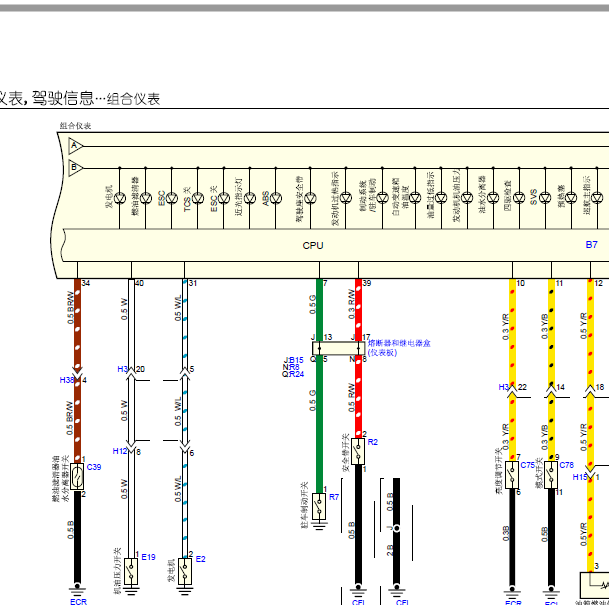Click the triangle B bus marker

pyautogui.click(x=75, y=168)
